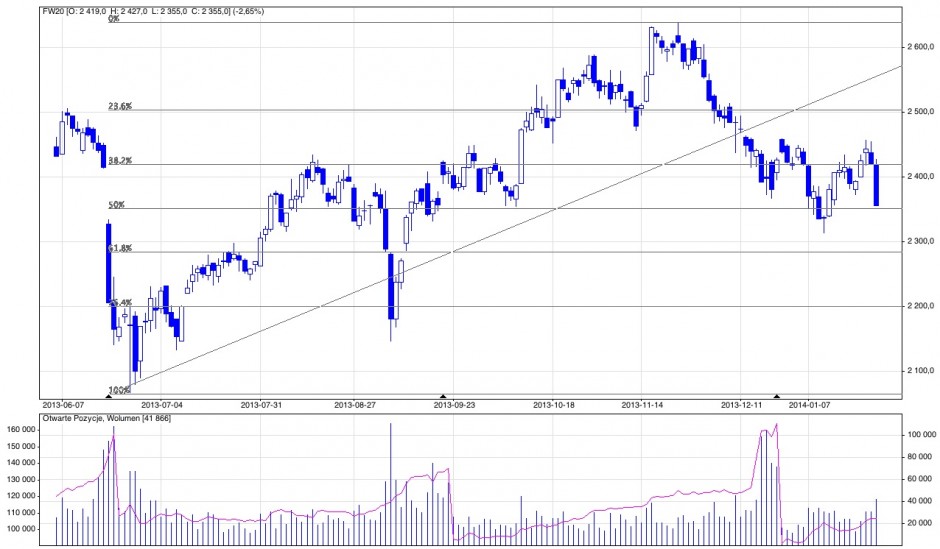940x549 pixels.
Task: Click the 38.2% Fibonacci retracement label
Action: click(119, 160)
